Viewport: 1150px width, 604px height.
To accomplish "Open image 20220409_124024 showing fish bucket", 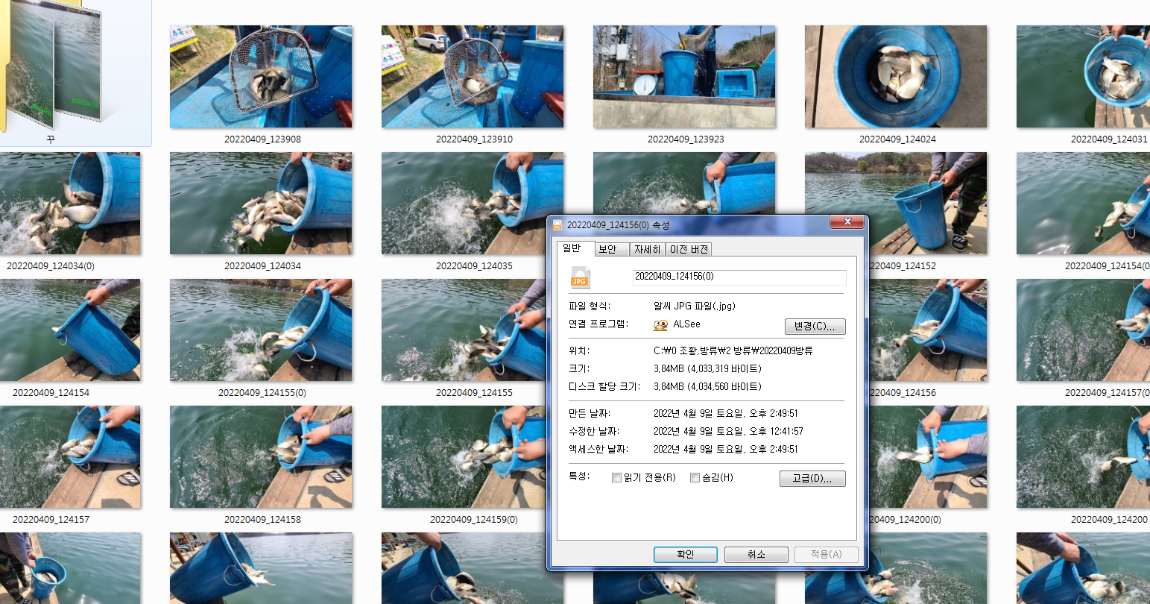I will click(x=895, y=75).
